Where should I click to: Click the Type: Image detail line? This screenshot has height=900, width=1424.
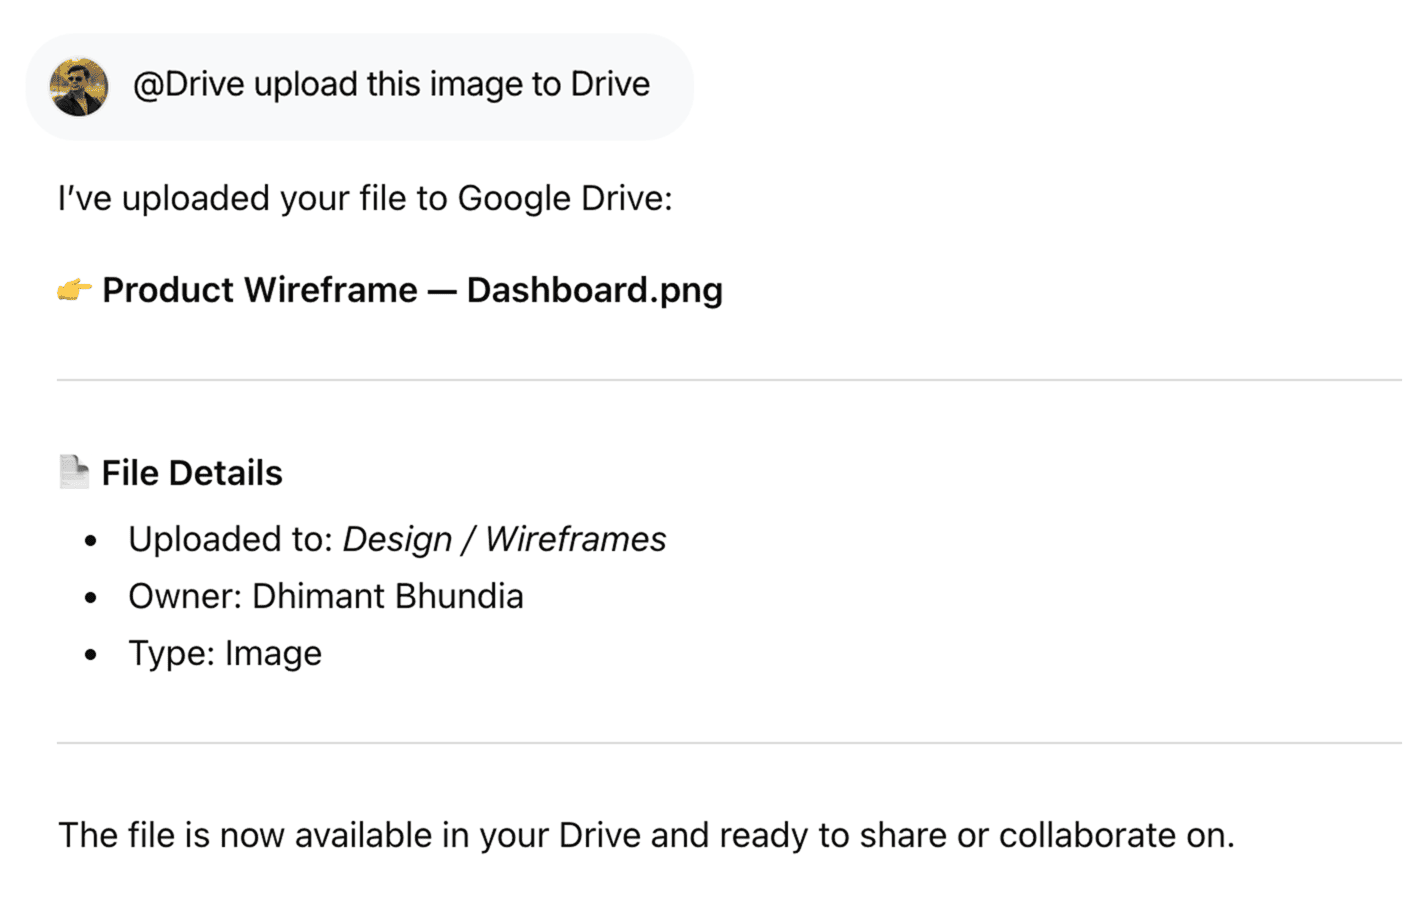point(224,653)
